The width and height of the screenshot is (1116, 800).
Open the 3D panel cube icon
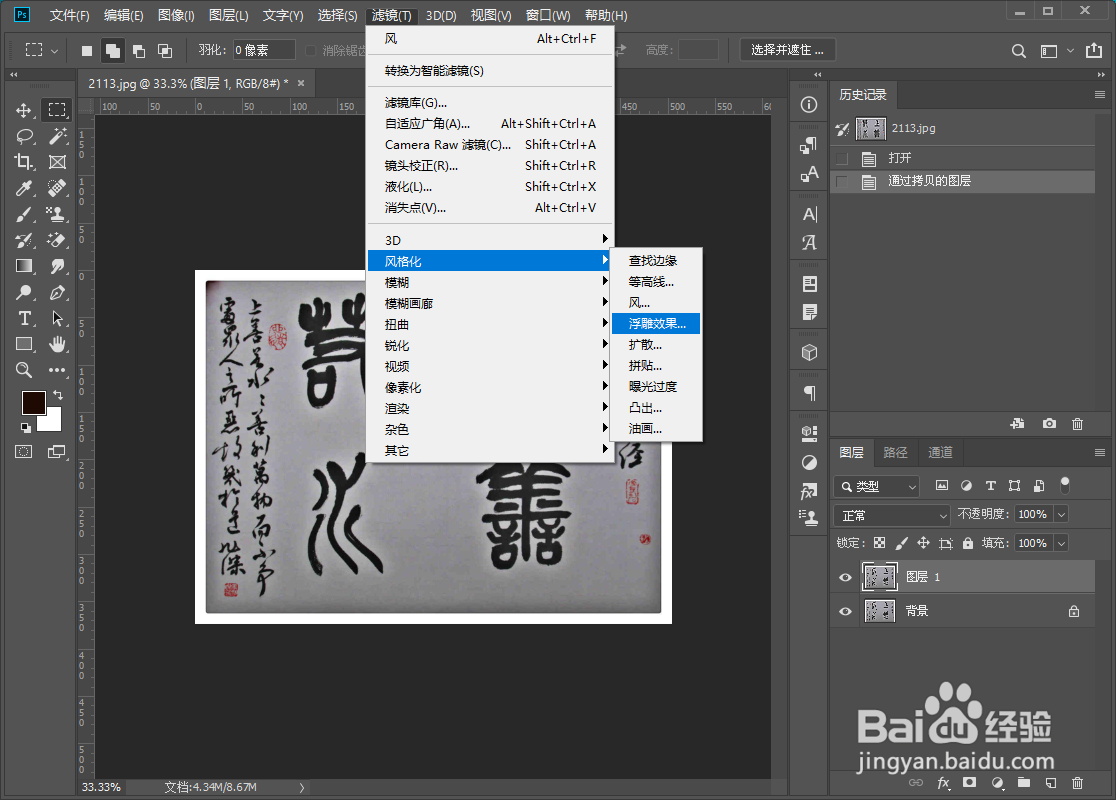tap(809, 352)
